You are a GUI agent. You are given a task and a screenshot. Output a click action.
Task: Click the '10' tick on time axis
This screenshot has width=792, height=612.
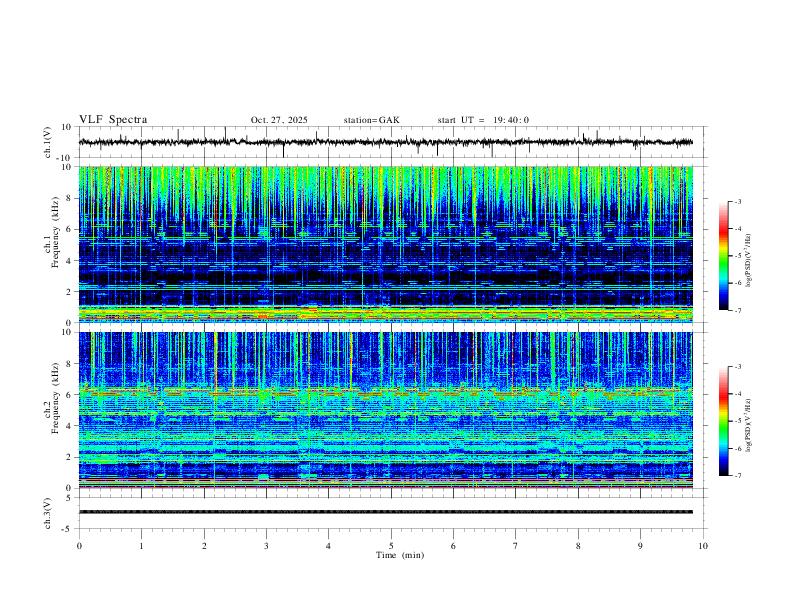click(703, 546)
